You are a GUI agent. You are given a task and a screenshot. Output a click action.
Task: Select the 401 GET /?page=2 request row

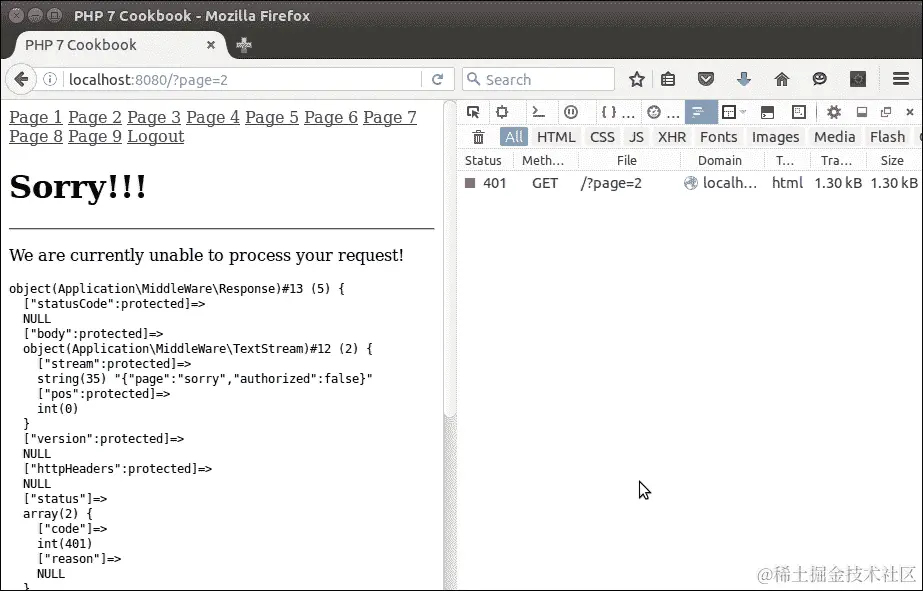coord(690,183)
